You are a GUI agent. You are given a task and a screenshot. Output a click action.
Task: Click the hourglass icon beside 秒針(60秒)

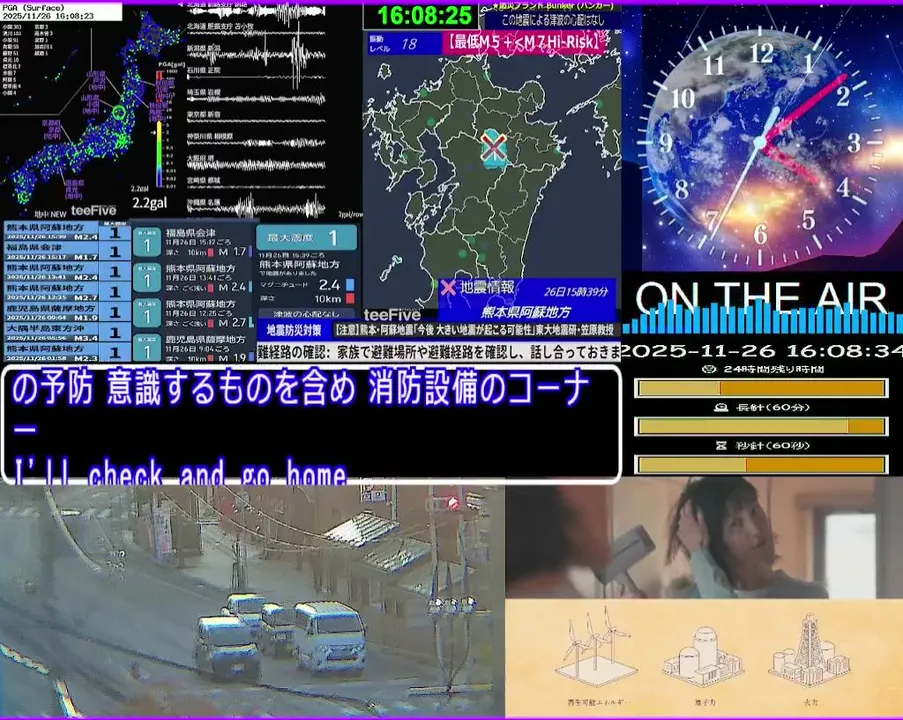(x=720, y=445)
